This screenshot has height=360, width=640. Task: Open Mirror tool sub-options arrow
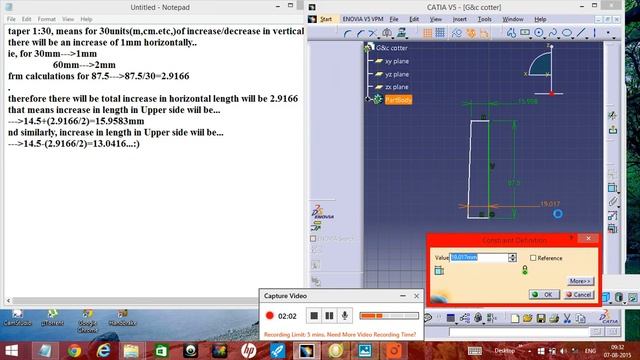(393, 38)
